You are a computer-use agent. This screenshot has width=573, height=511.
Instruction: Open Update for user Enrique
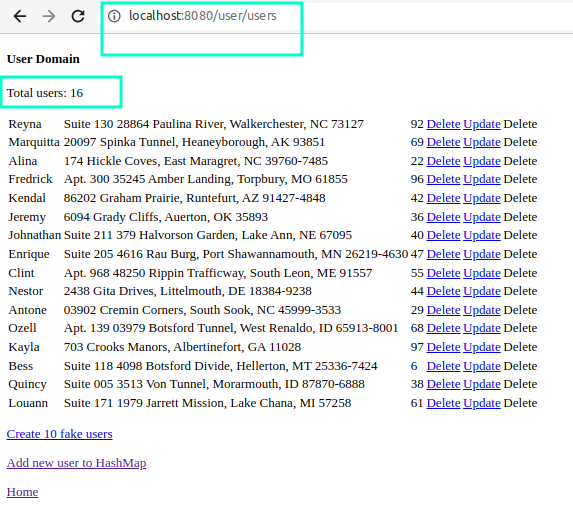(482, 254)
